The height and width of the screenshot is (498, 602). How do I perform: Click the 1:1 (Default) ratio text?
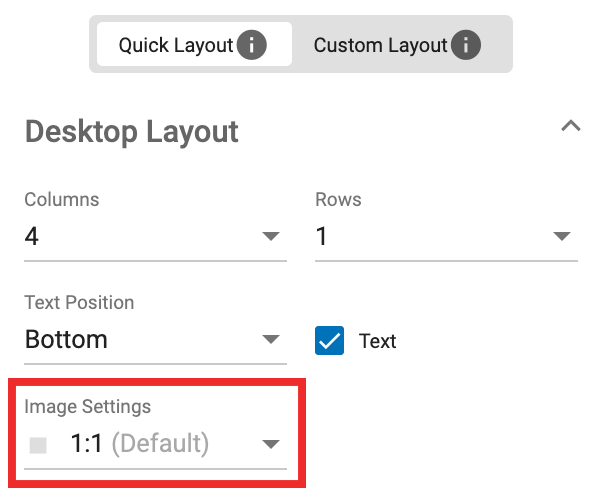[x=139, y=444]
